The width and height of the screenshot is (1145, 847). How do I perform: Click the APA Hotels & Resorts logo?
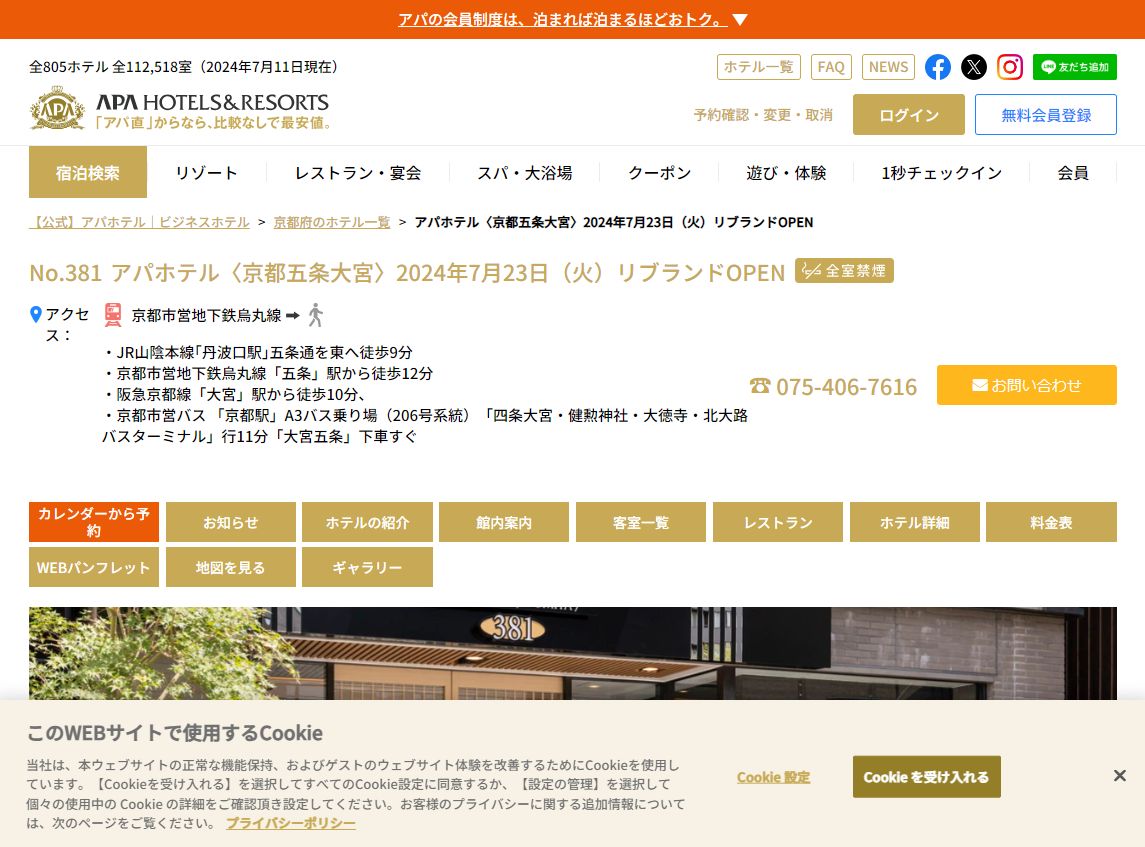179,110
